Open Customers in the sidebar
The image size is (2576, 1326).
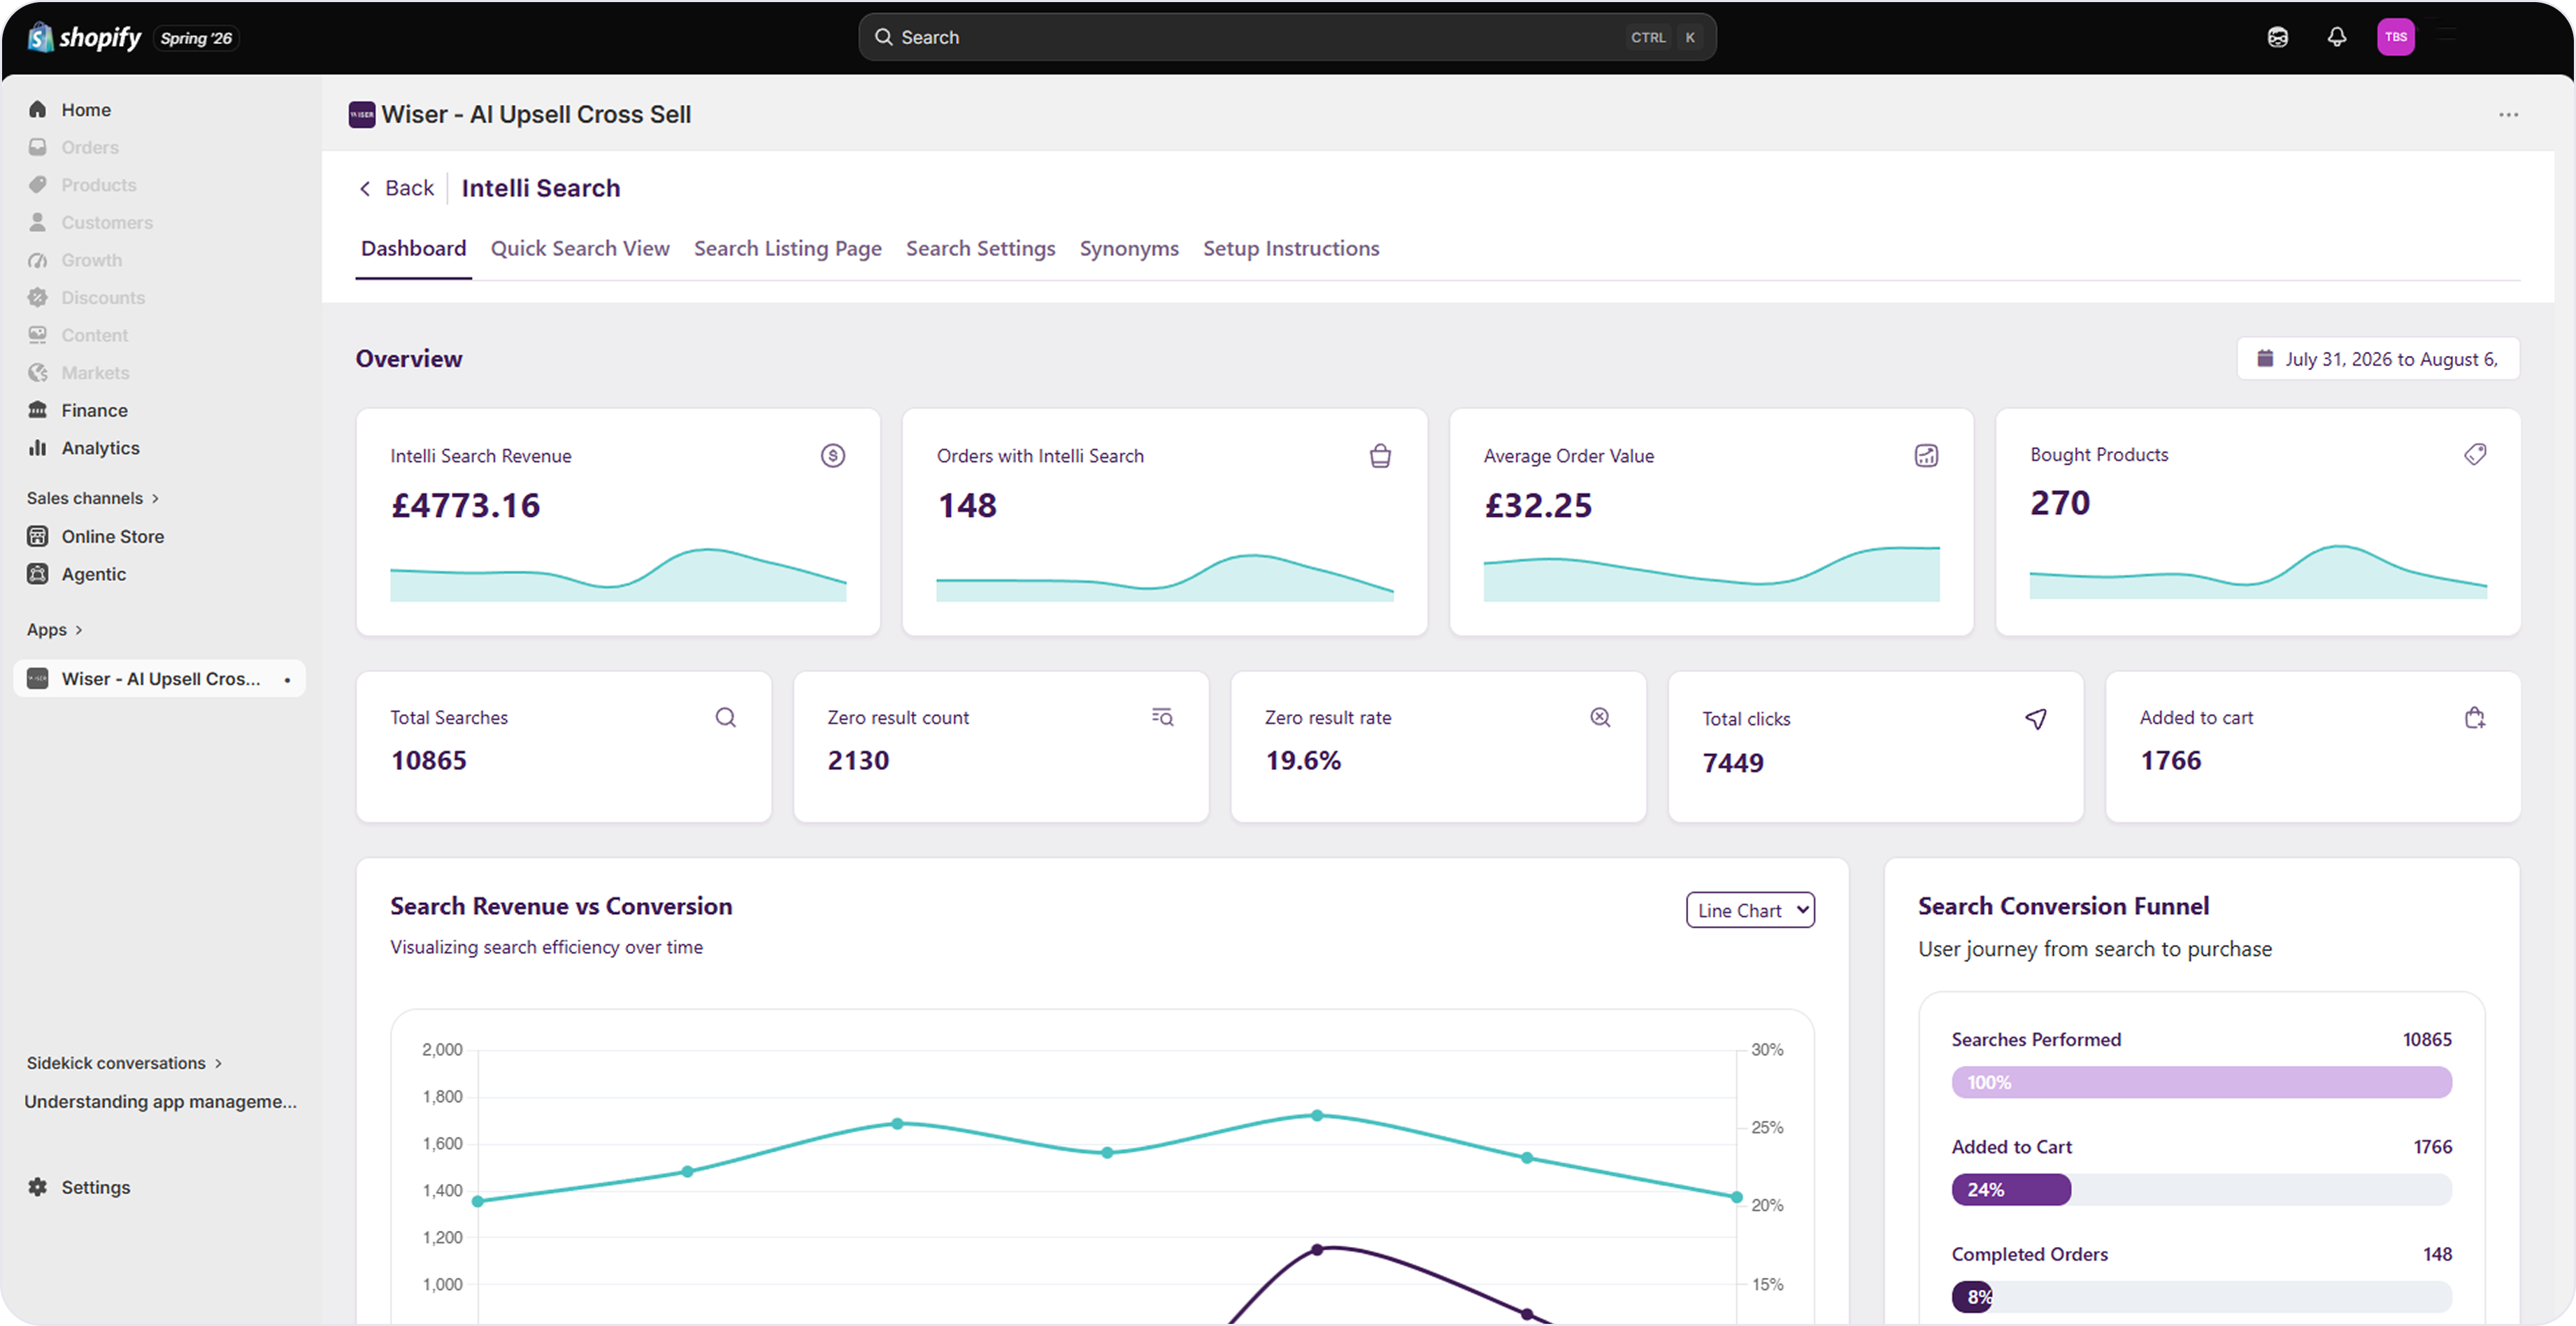[x=106, y=222]
